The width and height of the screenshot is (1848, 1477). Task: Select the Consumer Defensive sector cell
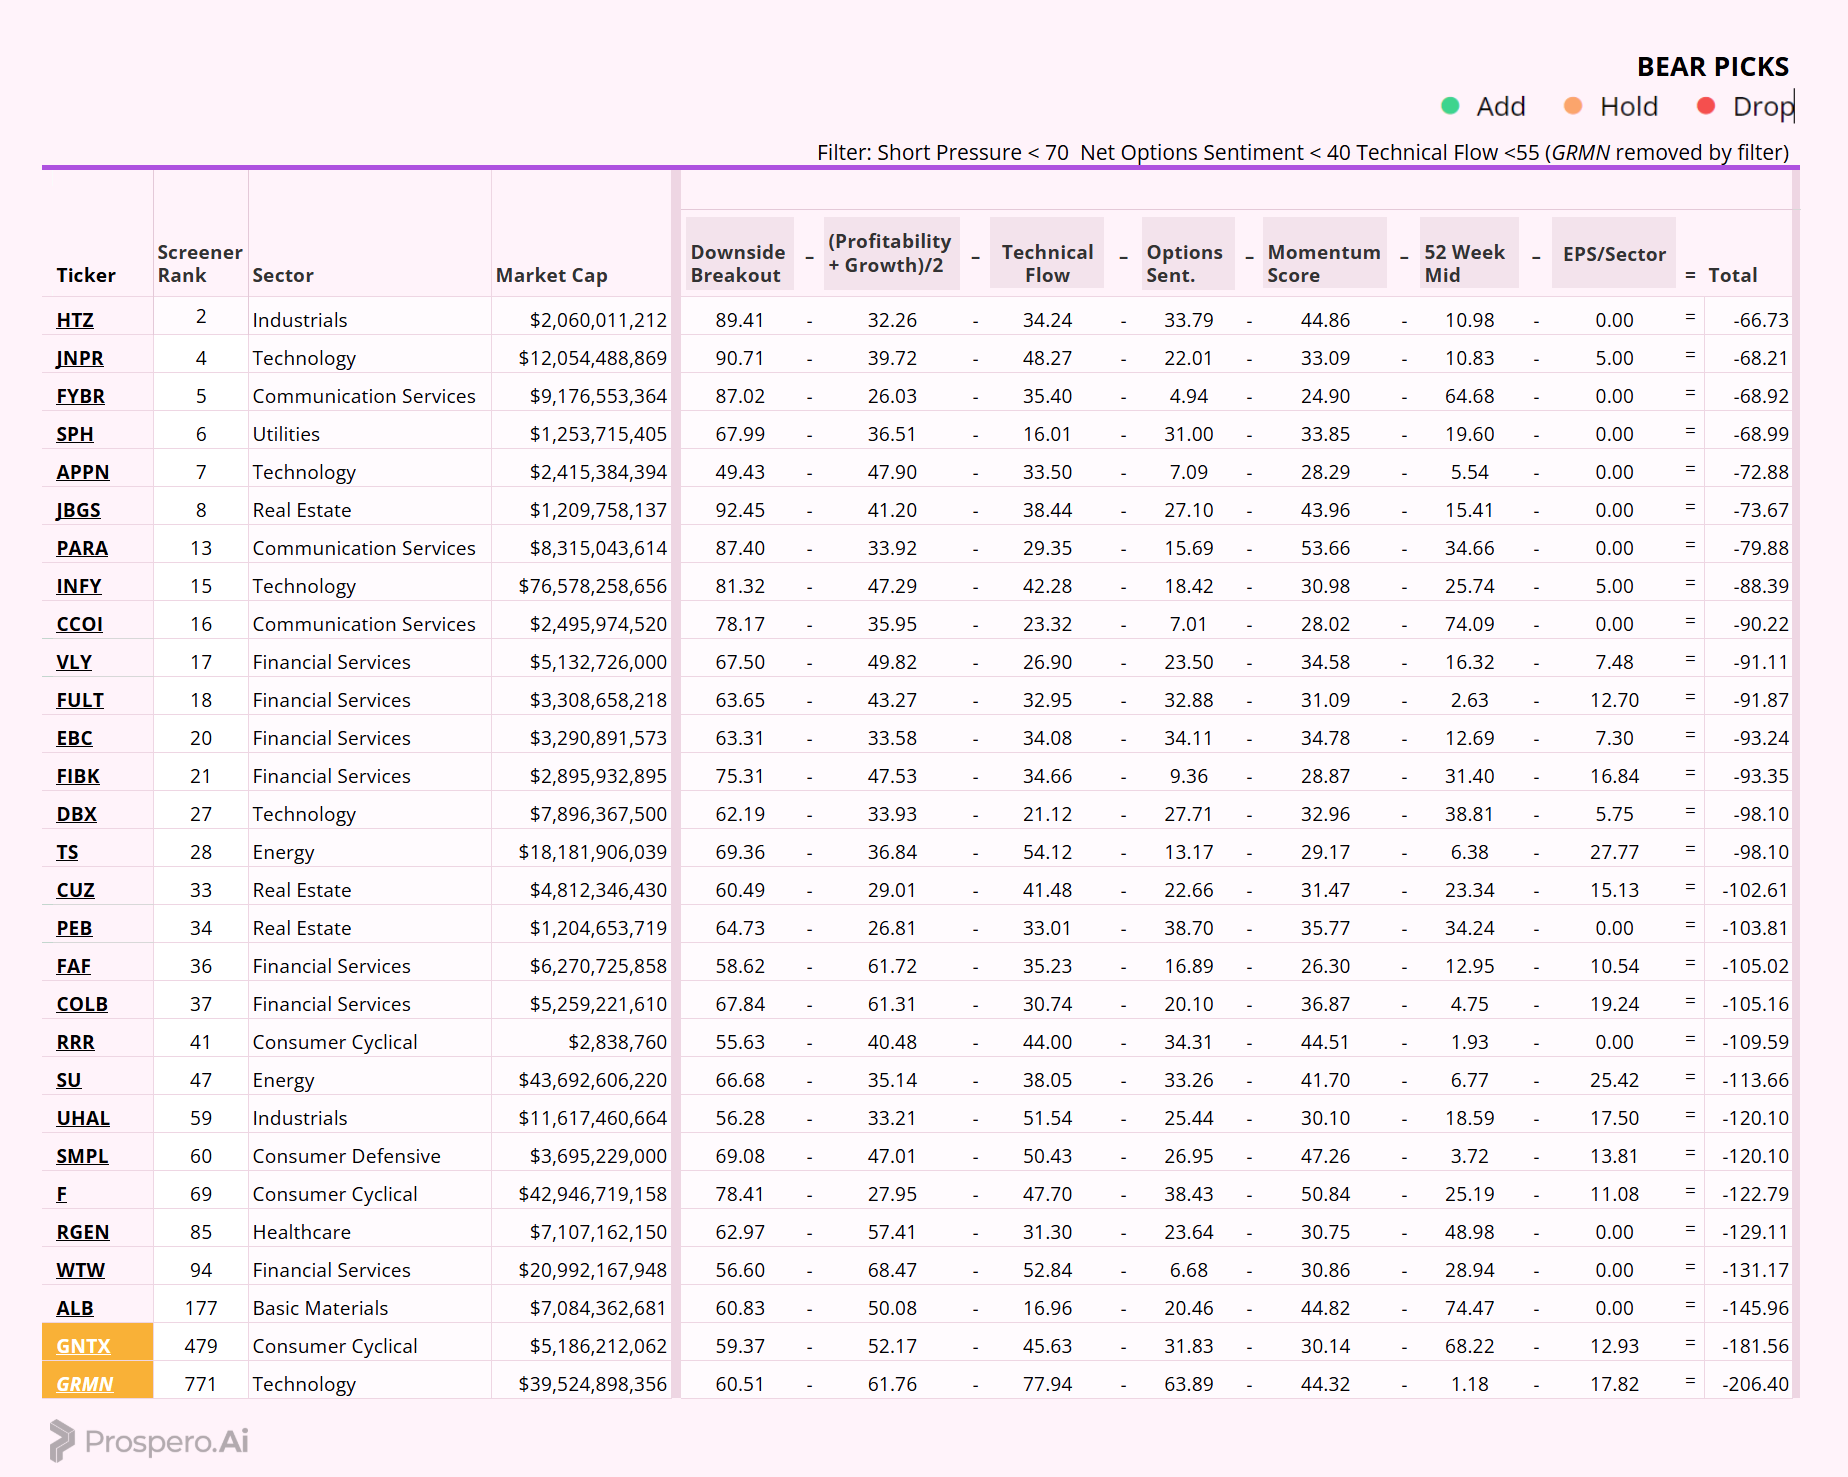click(346, 1156)
